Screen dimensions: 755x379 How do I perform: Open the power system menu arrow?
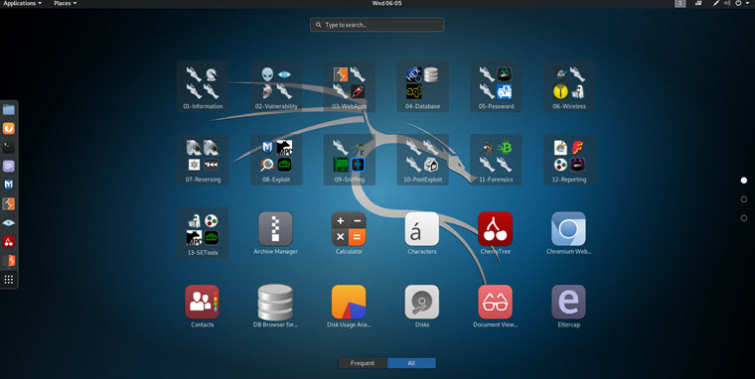pyautogui.click(x=748, y=3)
